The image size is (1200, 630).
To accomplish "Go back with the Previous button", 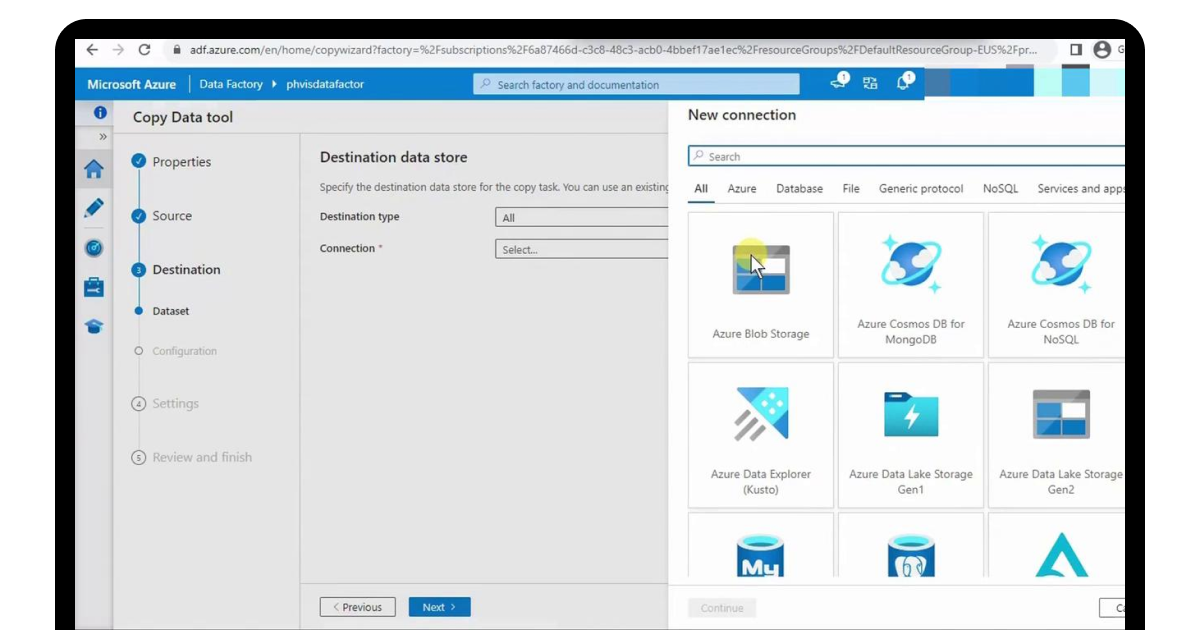I will point(357,607).
